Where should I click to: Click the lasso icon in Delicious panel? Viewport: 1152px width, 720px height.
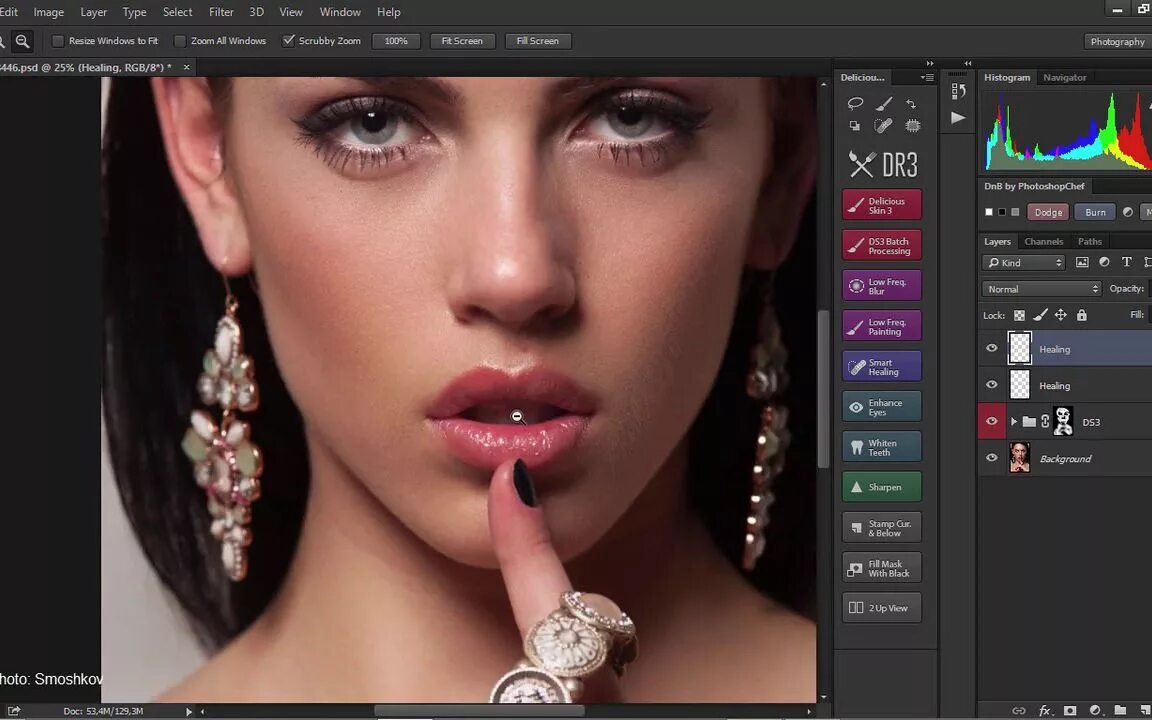(x=855, y=104)
